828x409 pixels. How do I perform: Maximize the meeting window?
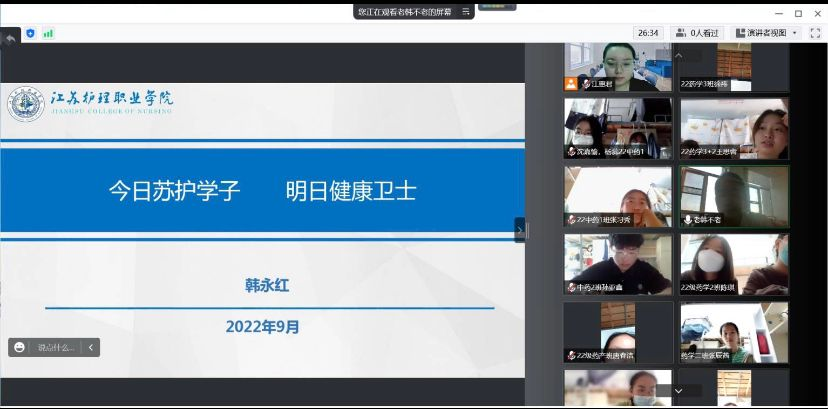pyautogui.click(x=798, y=13)
